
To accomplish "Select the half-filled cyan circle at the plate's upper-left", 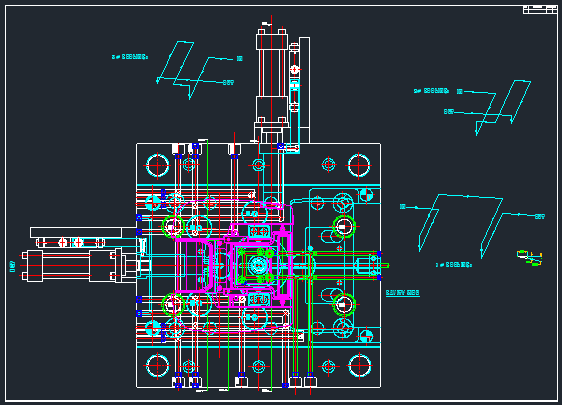I will pyautogui.click(x=153, y=203).
